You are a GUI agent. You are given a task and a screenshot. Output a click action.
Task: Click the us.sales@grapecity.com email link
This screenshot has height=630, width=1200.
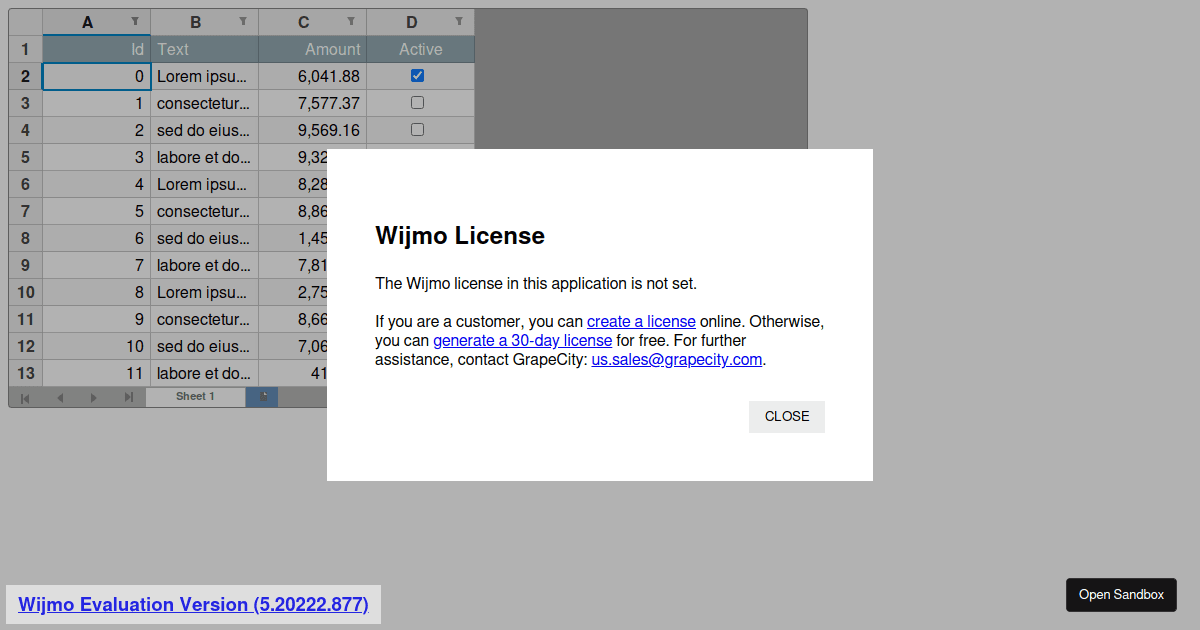click(677, 360)
